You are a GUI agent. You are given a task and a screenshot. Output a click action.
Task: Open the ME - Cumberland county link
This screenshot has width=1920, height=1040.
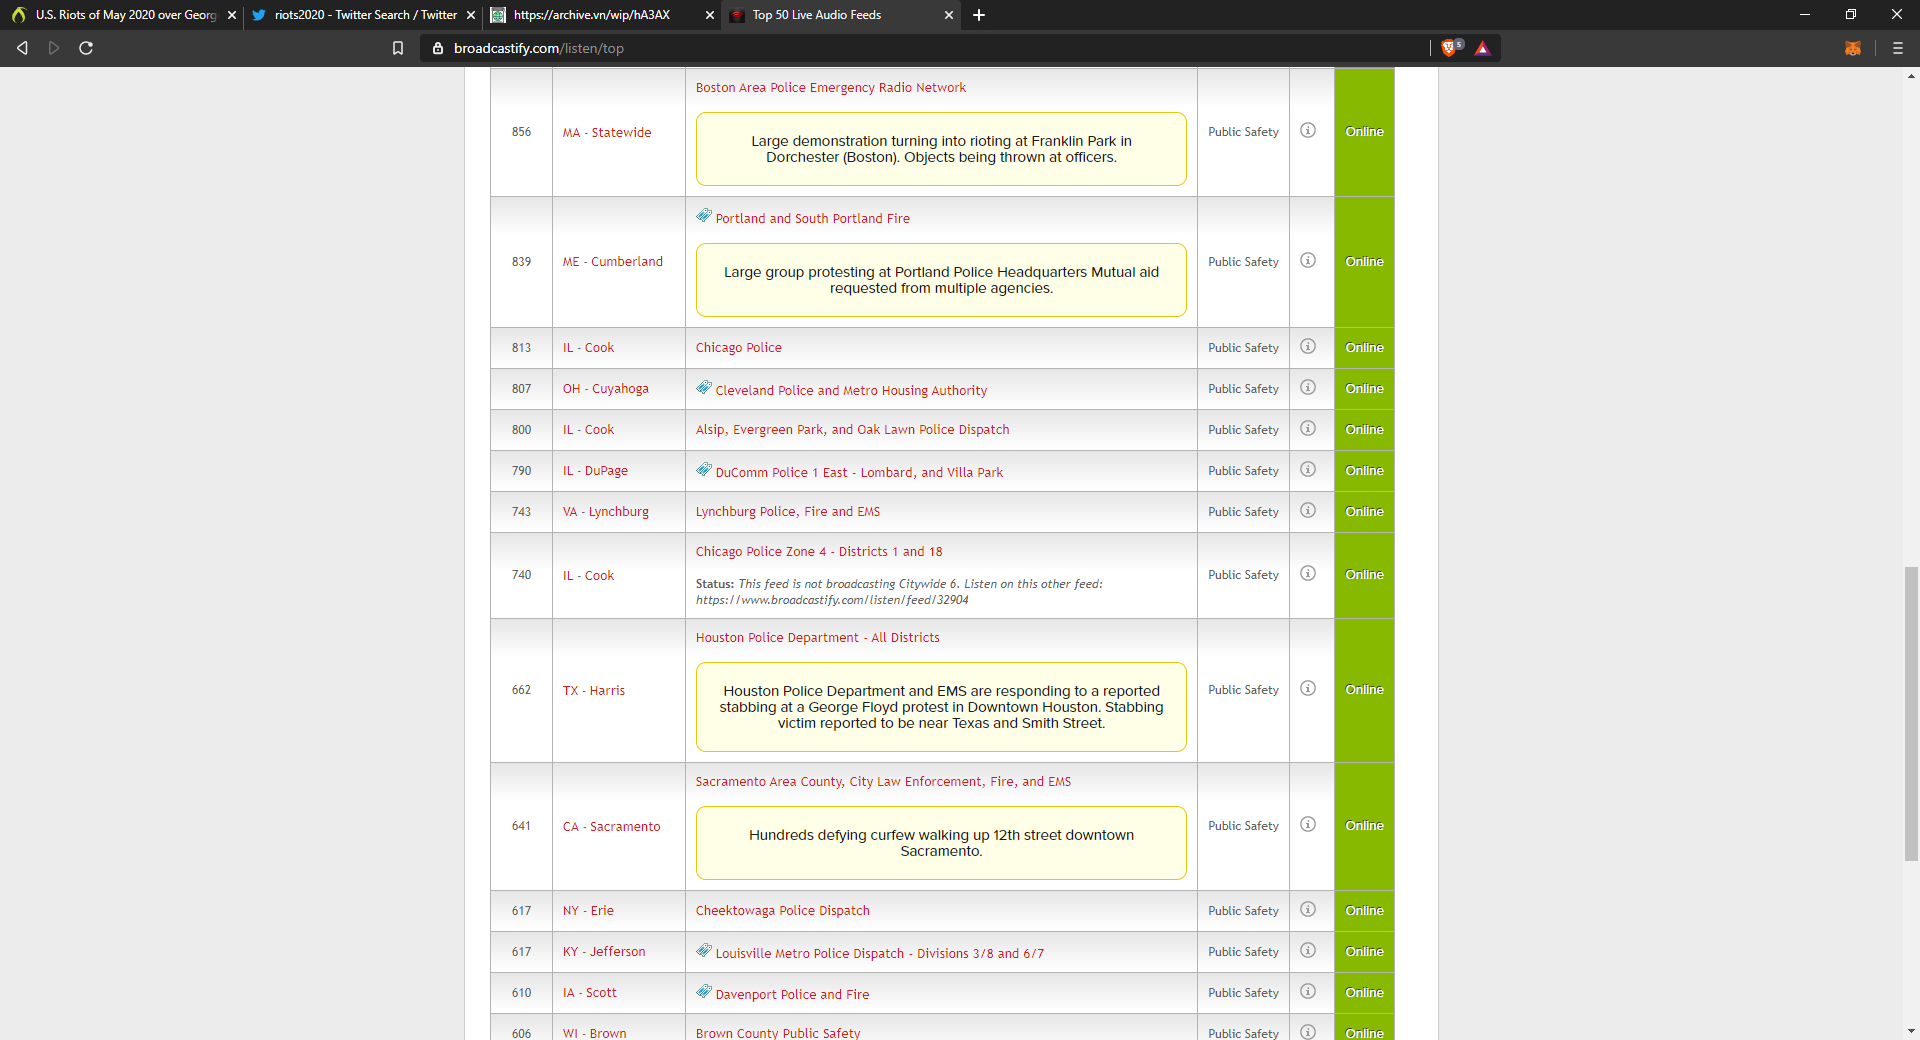pyautogui.click(x=613, y=262)
